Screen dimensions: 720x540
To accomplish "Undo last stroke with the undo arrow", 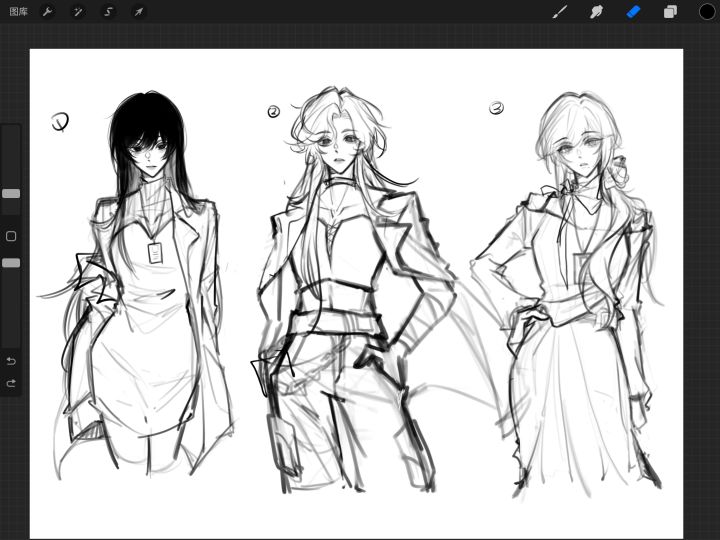I will [x=11, y=361].
